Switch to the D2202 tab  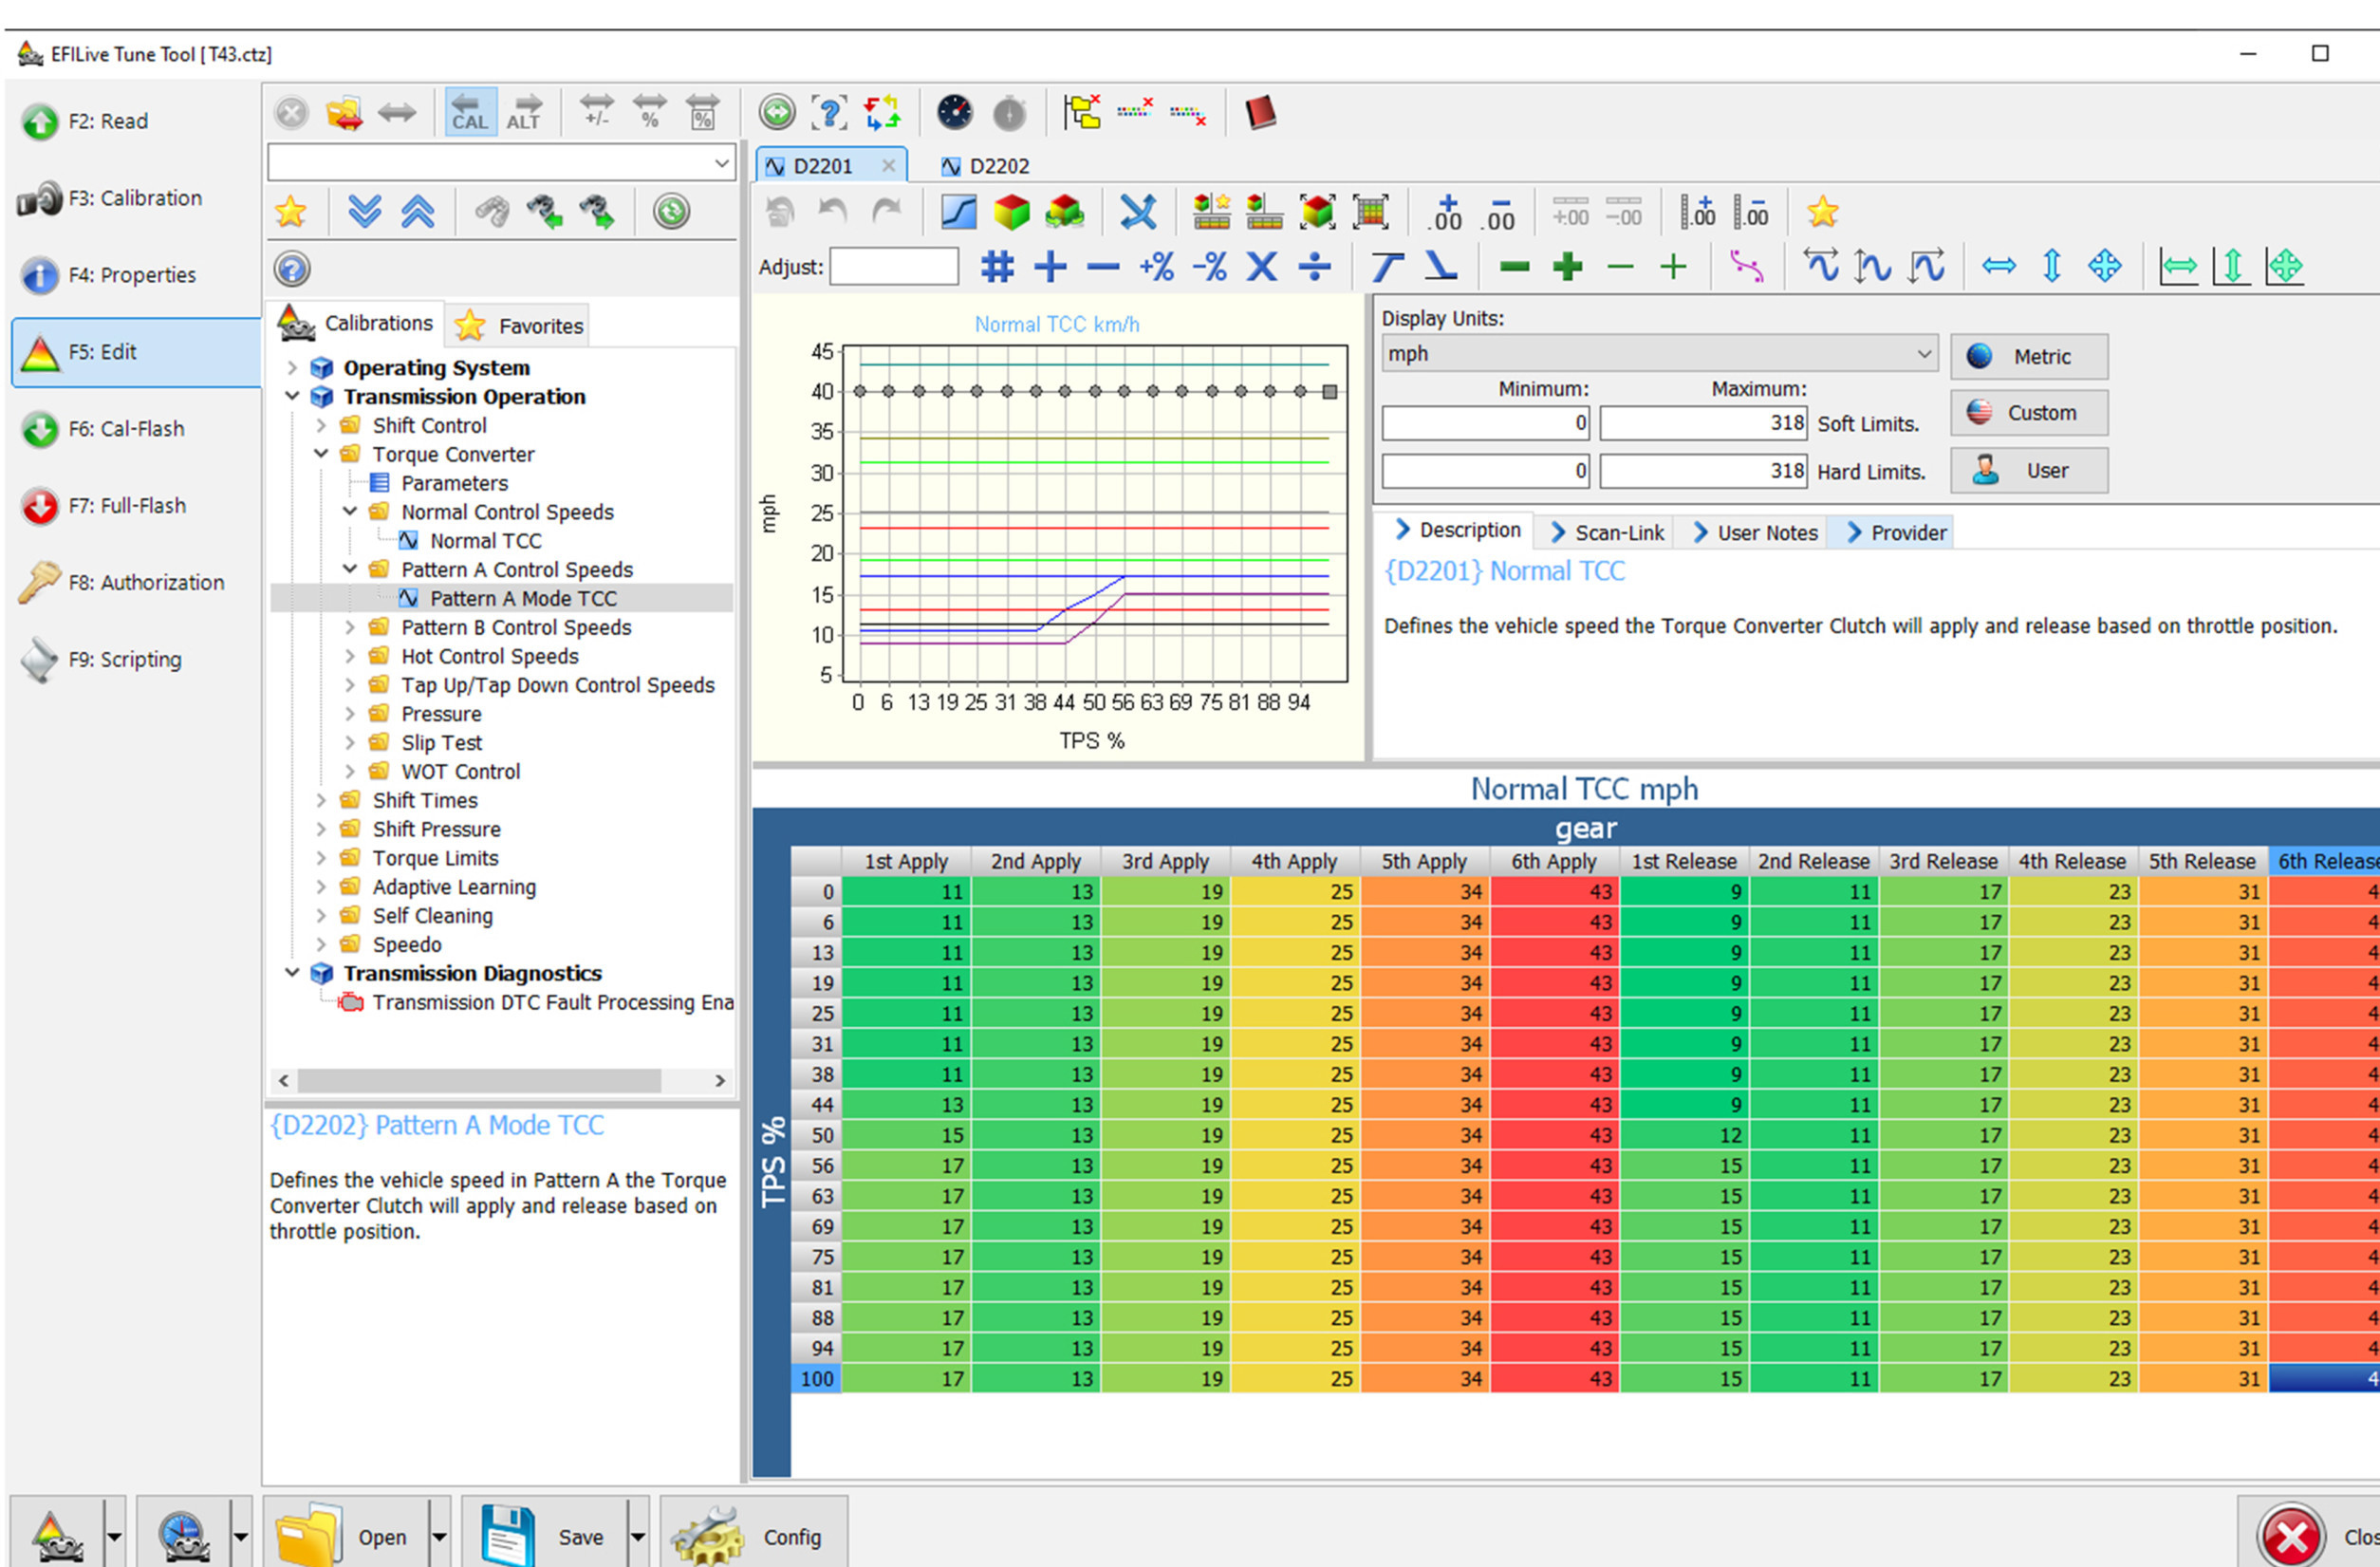(986, 166)
